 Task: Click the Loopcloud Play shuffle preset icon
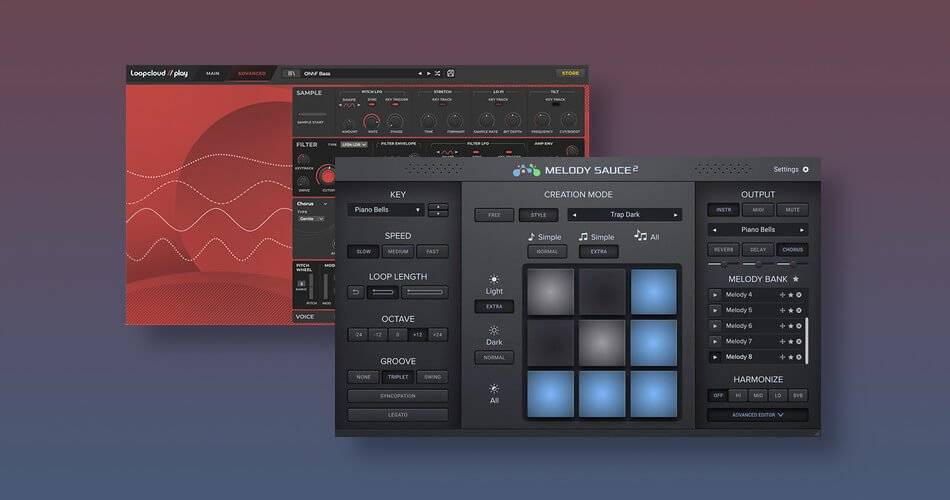point(437,73)
